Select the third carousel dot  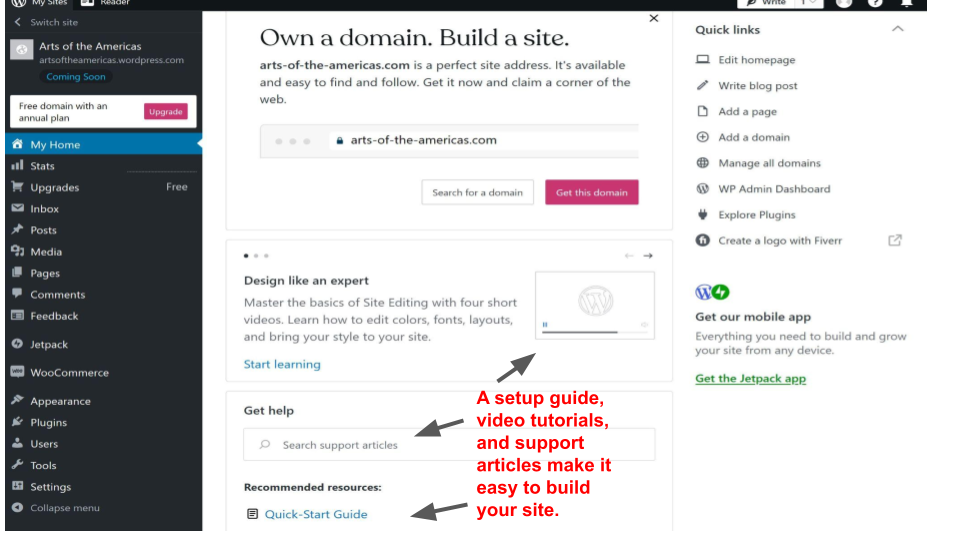tap(266, 256)
